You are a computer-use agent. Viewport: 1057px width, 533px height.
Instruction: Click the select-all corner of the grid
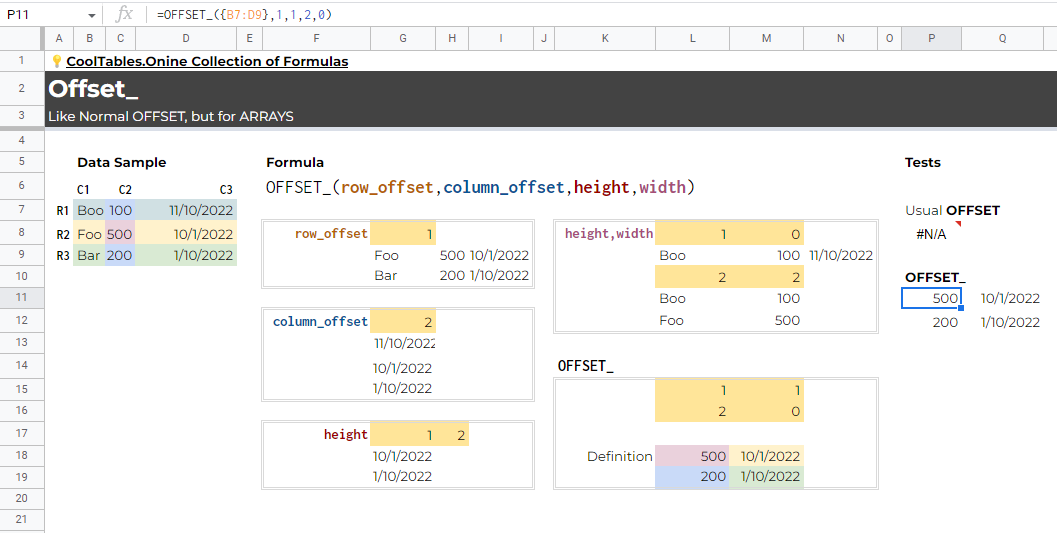click(21, 38)
